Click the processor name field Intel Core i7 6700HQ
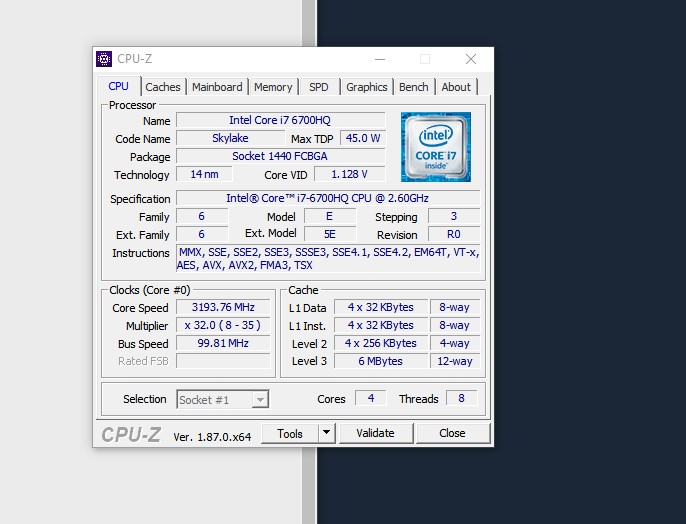 280,120
